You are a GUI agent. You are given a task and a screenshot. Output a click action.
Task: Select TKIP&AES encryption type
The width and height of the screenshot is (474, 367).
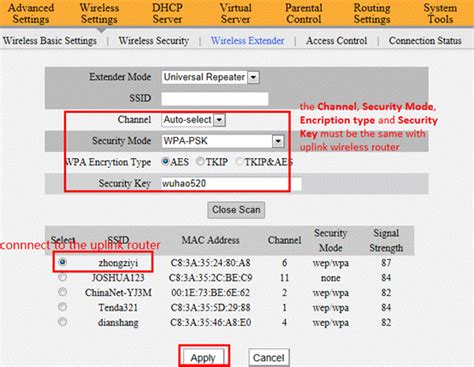pos(239,162)
